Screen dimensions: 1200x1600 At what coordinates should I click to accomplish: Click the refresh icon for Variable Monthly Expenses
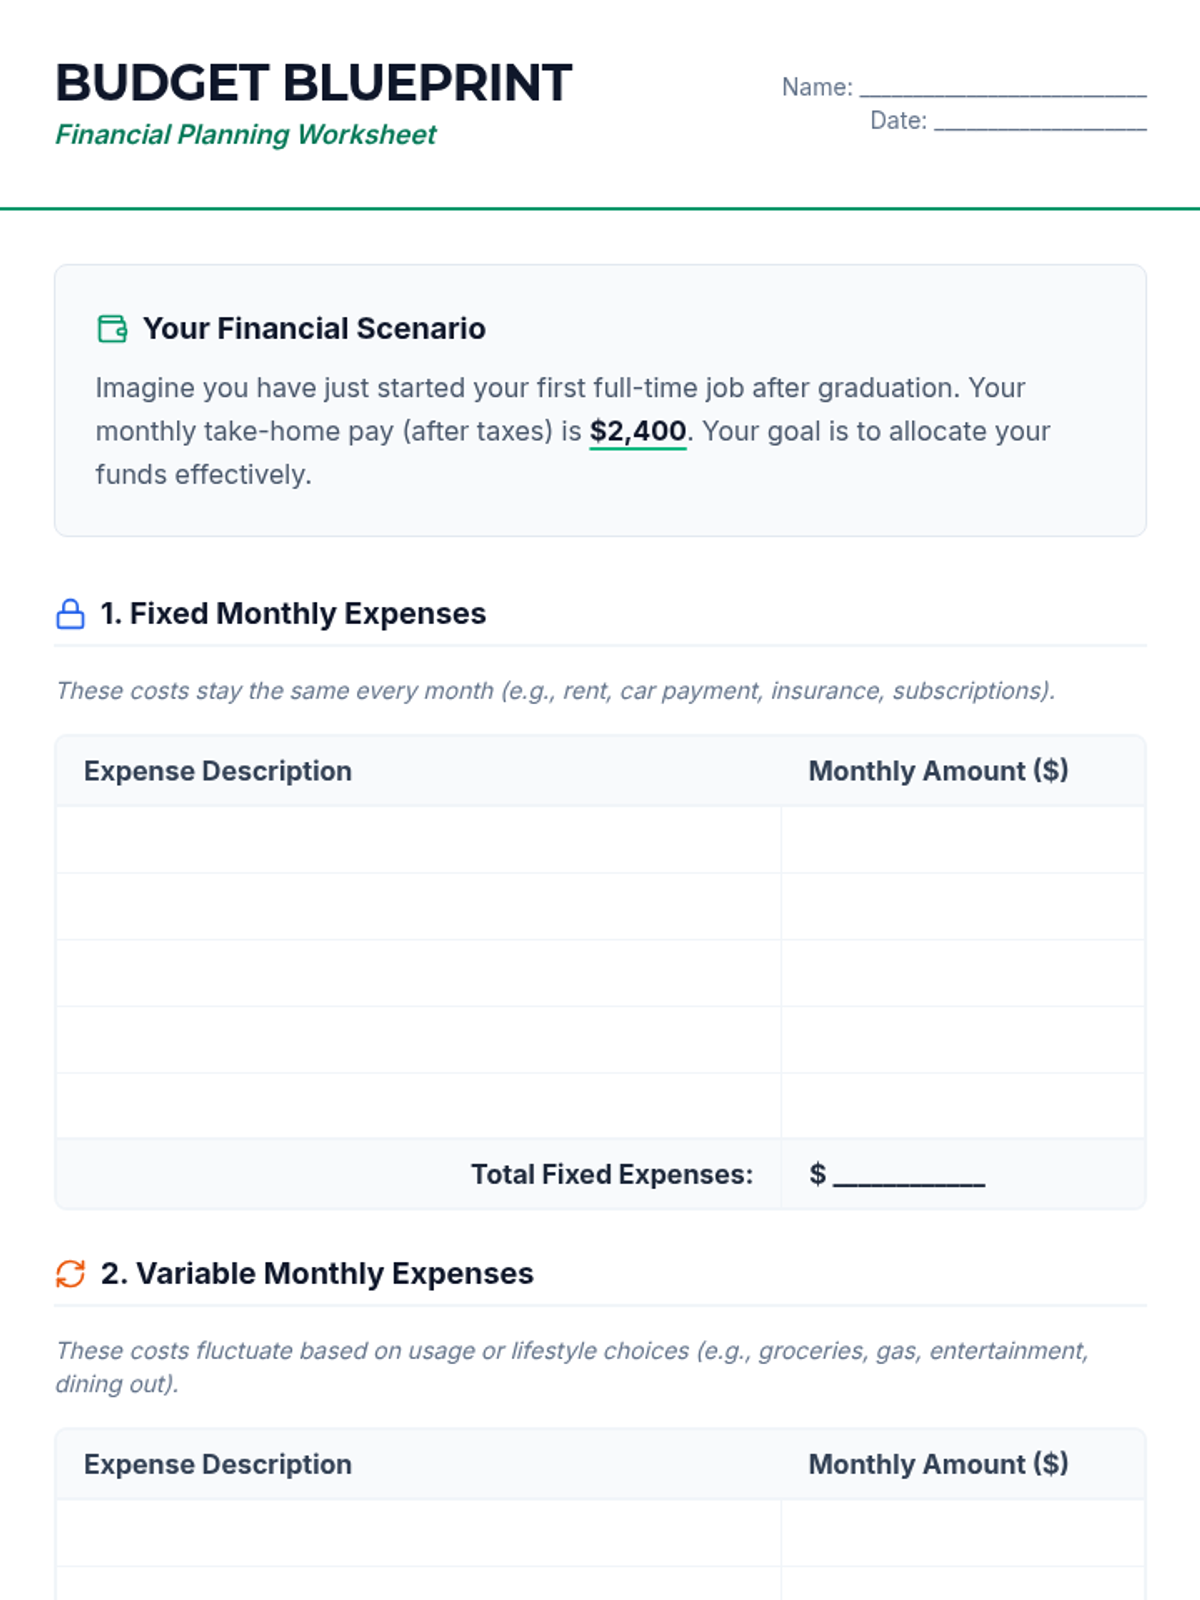pos(70,1273)
